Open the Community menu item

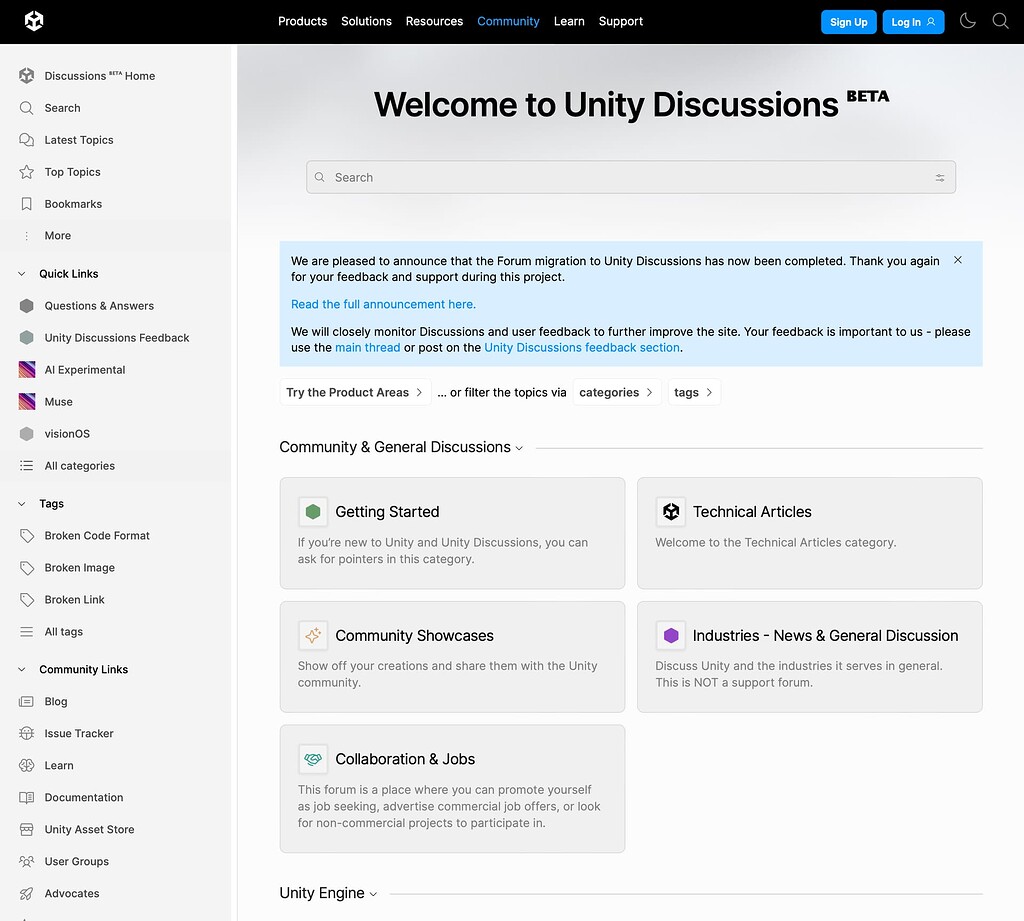coord(508,20)
